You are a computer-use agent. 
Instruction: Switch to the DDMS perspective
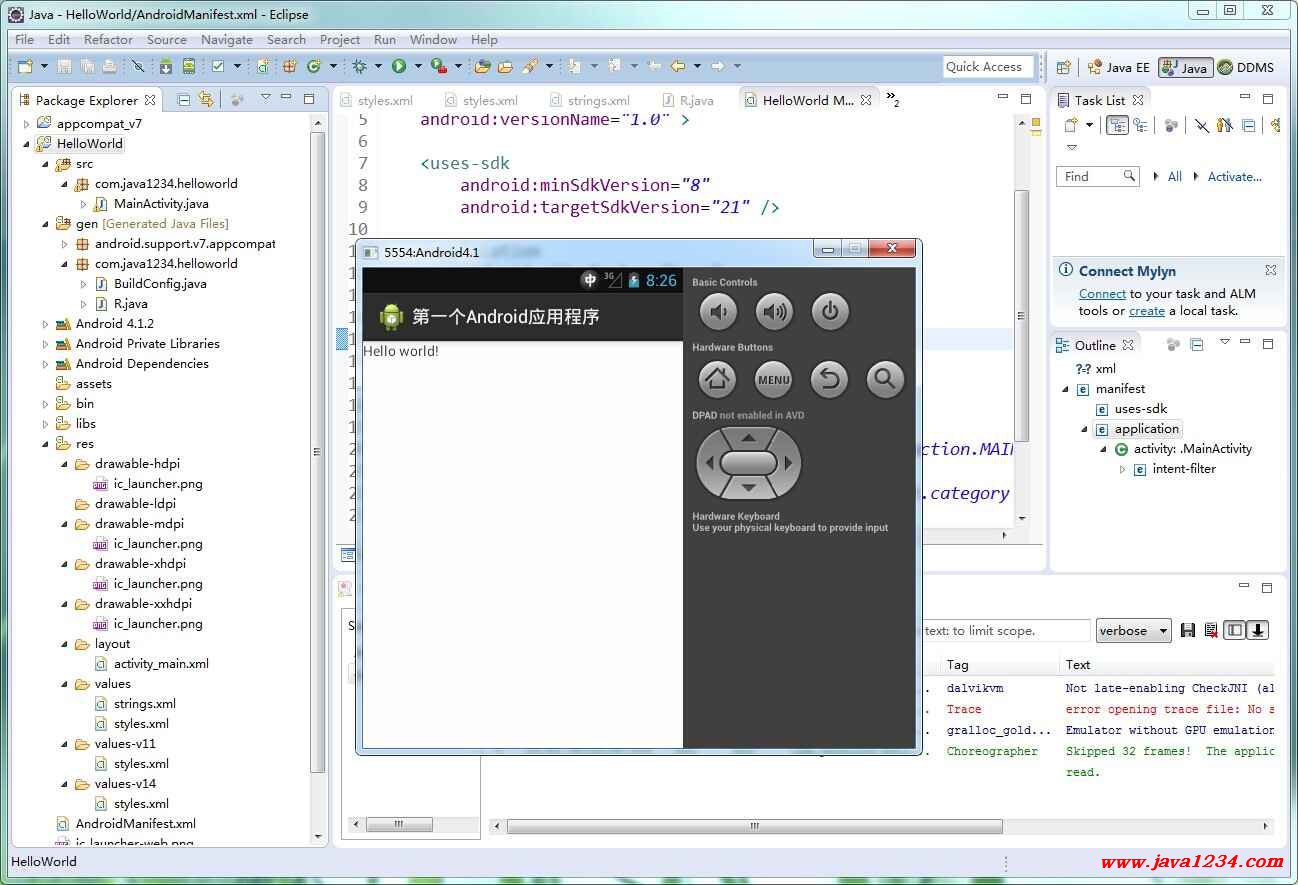coord(1246,67)
